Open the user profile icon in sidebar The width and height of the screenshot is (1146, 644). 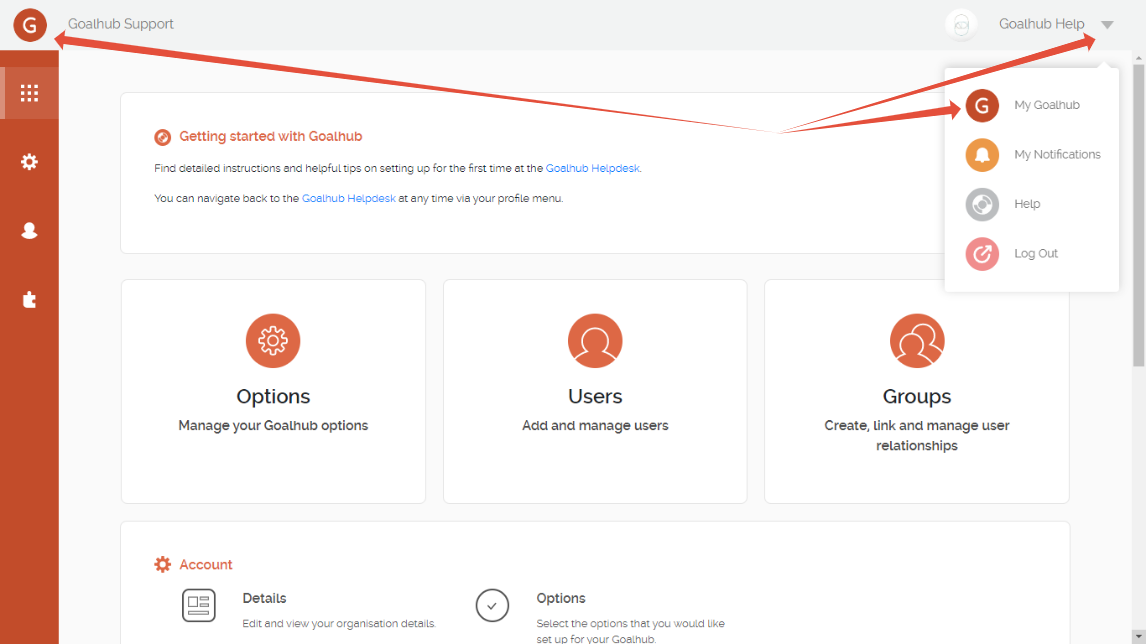[29, 230]
